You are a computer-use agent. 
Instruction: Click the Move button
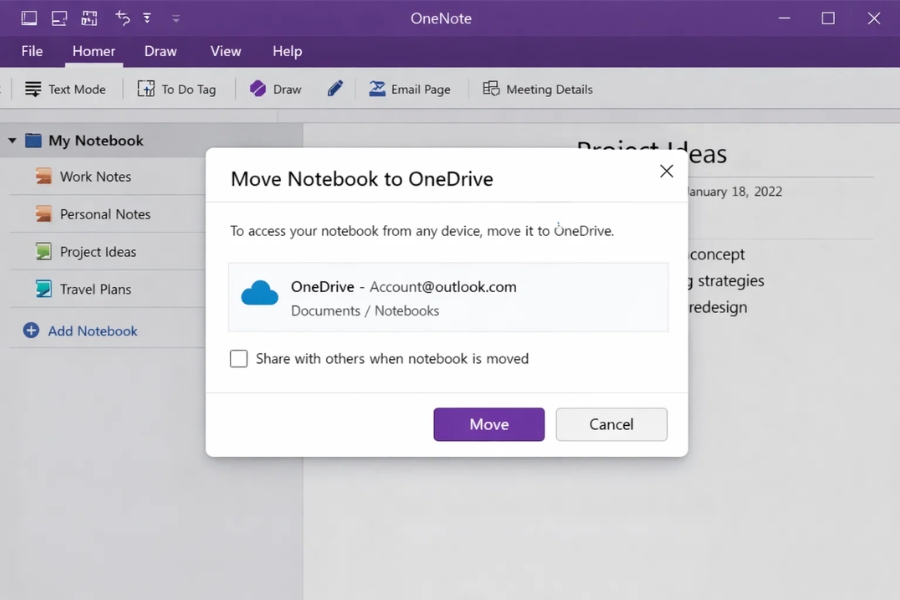coord(488,424)
